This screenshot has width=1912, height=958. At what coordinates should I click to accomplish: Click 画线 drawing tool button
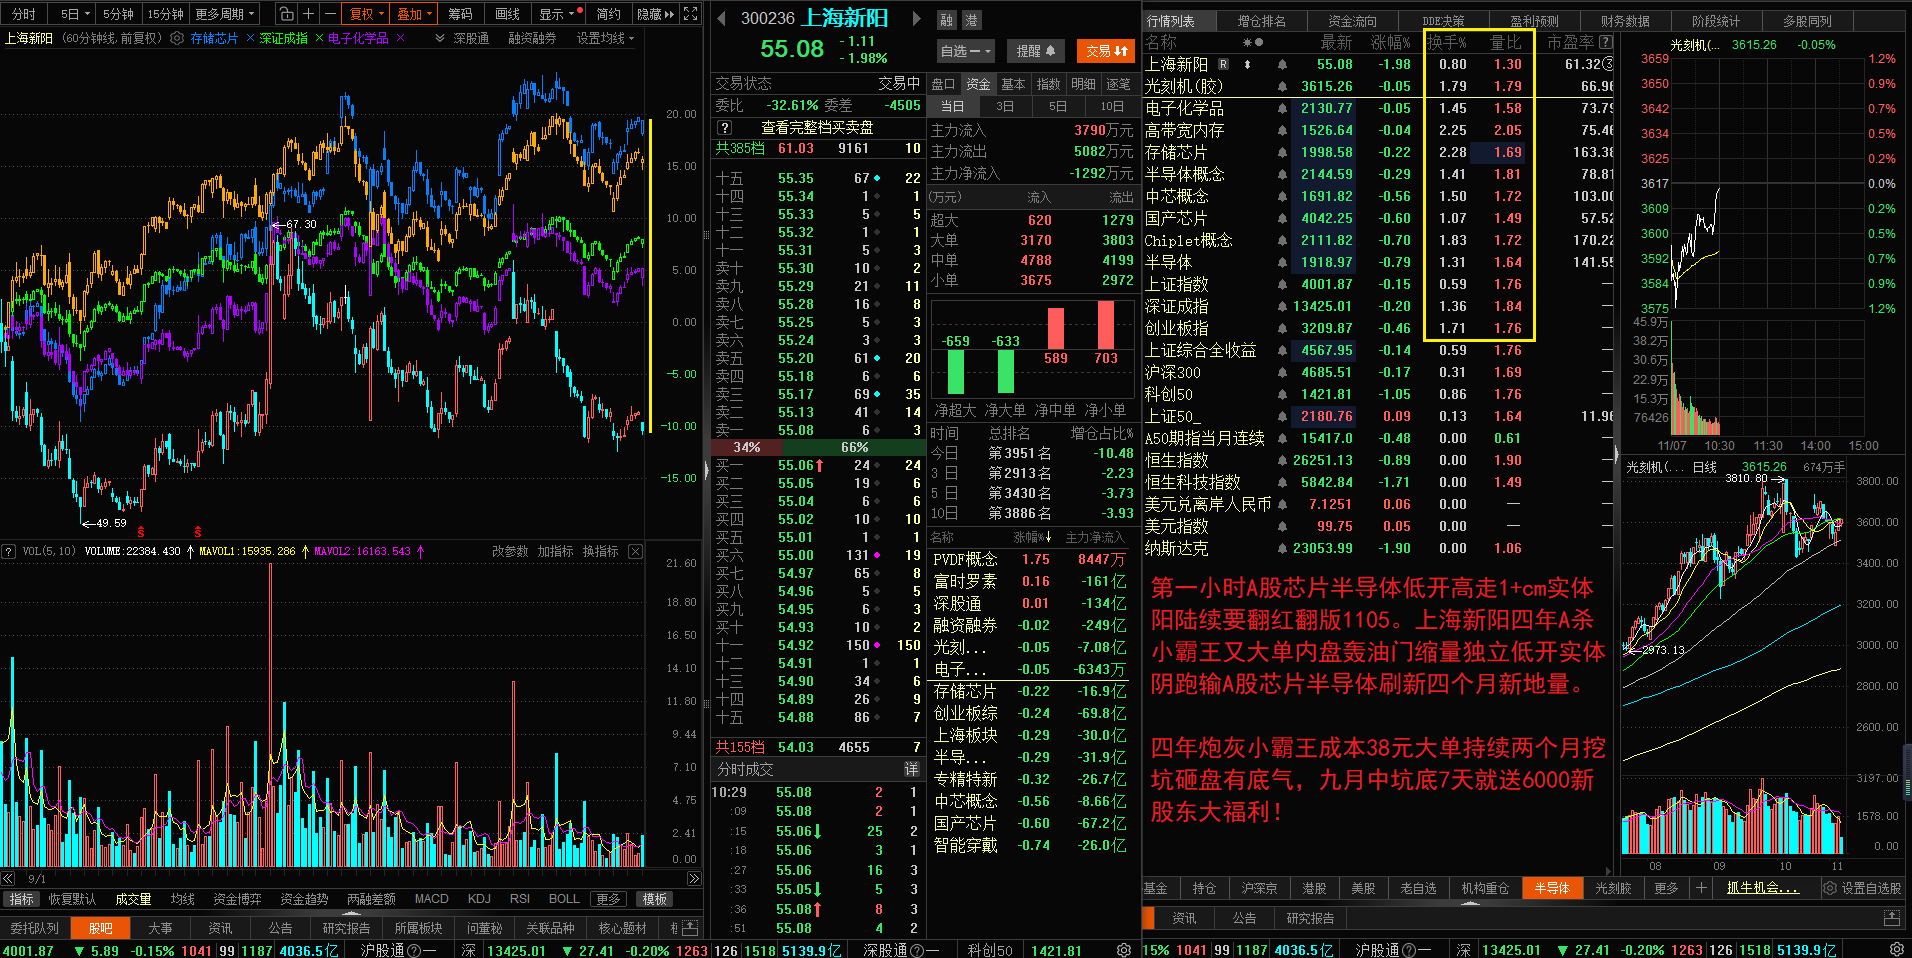pos(508,14)
